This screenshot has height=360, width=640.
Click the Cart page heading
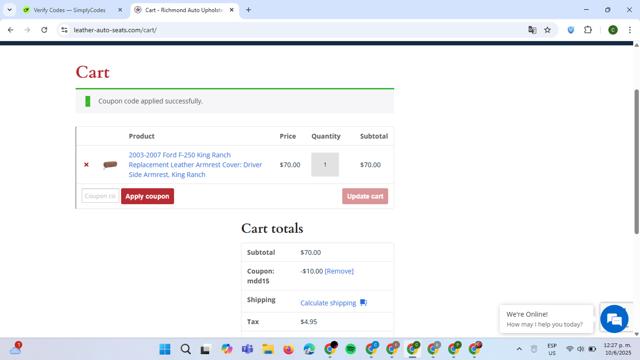(x=93, y=72)
